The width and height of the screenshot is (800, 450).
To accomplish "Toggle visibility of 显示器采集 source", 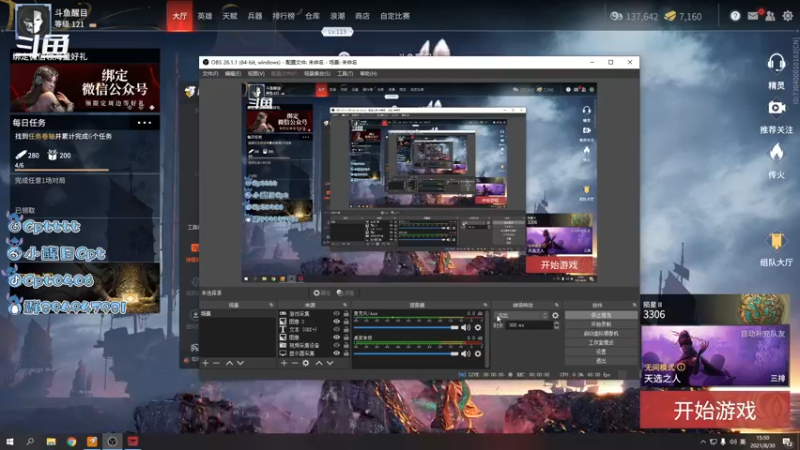I will pyautogui.click(x=336, y=353).
